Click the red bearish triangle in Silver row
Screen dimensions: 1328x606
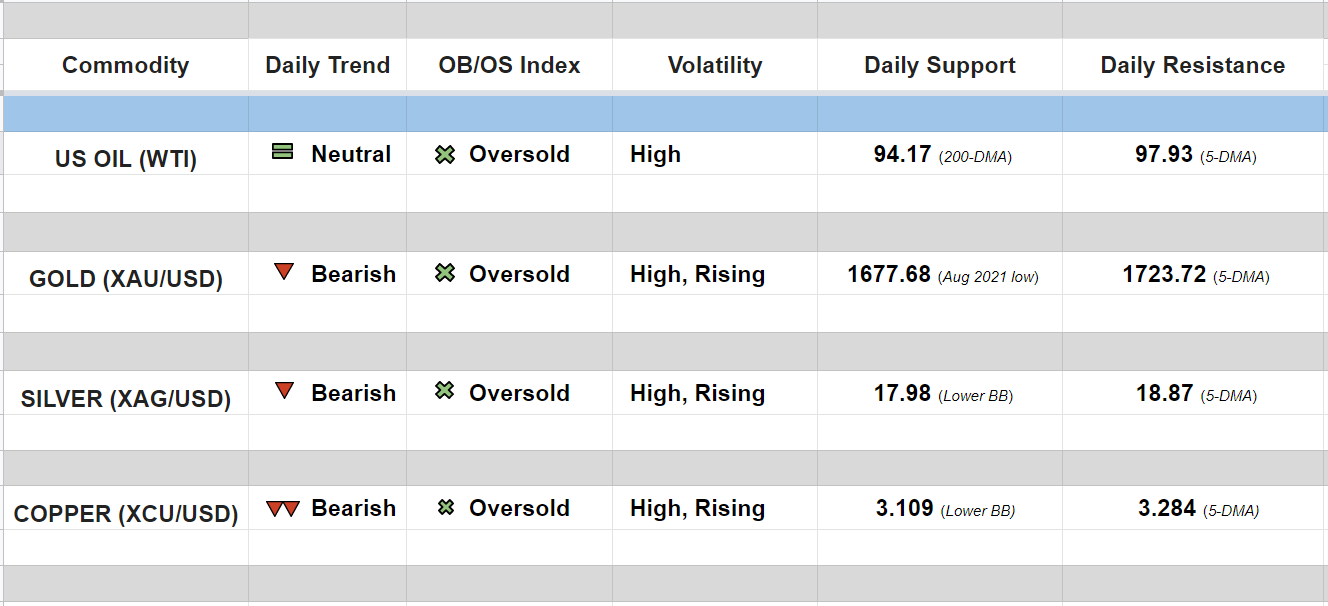284,391
